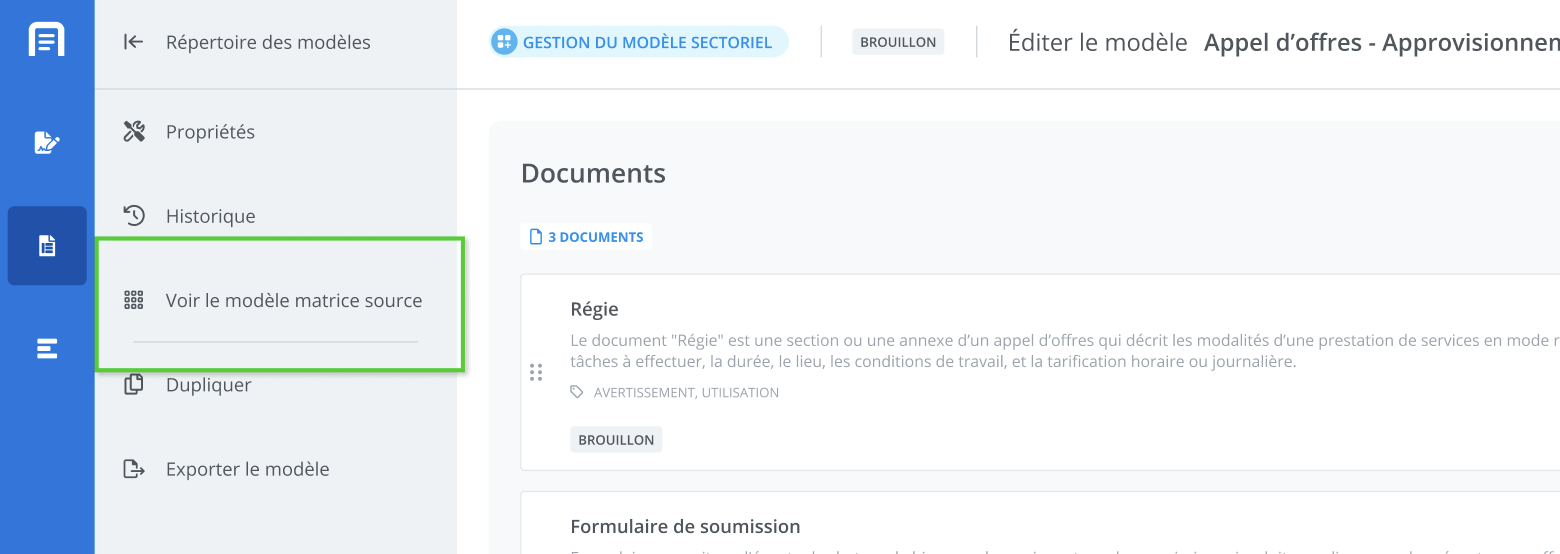Viewport: 1560px width, 554px height.
Task: Choose Dupliquer in the side menu
Action: pos(208,385)
